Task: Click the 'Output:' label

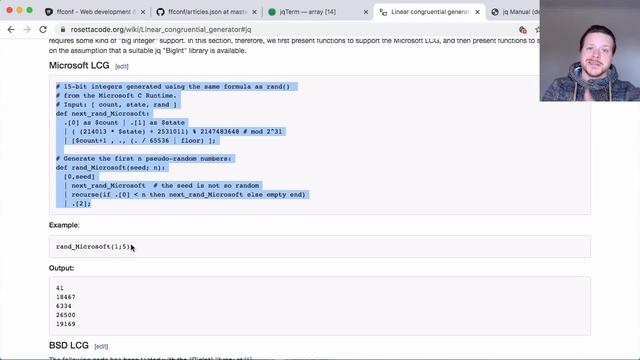Action: (62, 268)
